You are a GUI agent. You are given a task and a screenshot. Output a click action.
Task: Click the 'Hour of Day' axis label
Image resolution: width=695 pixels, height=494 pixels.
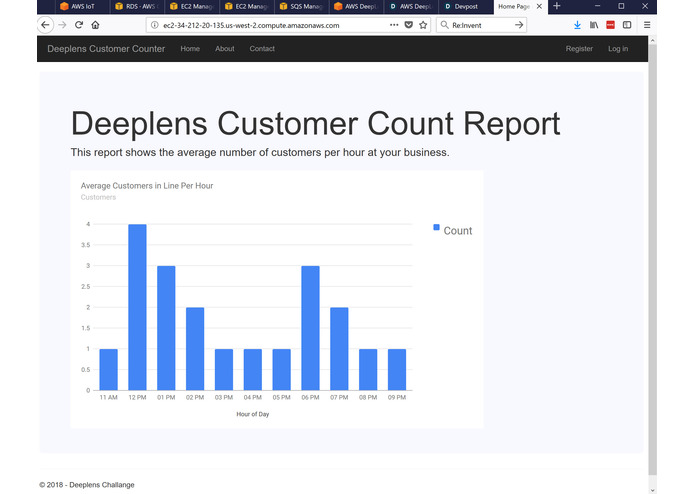(253, 414)
